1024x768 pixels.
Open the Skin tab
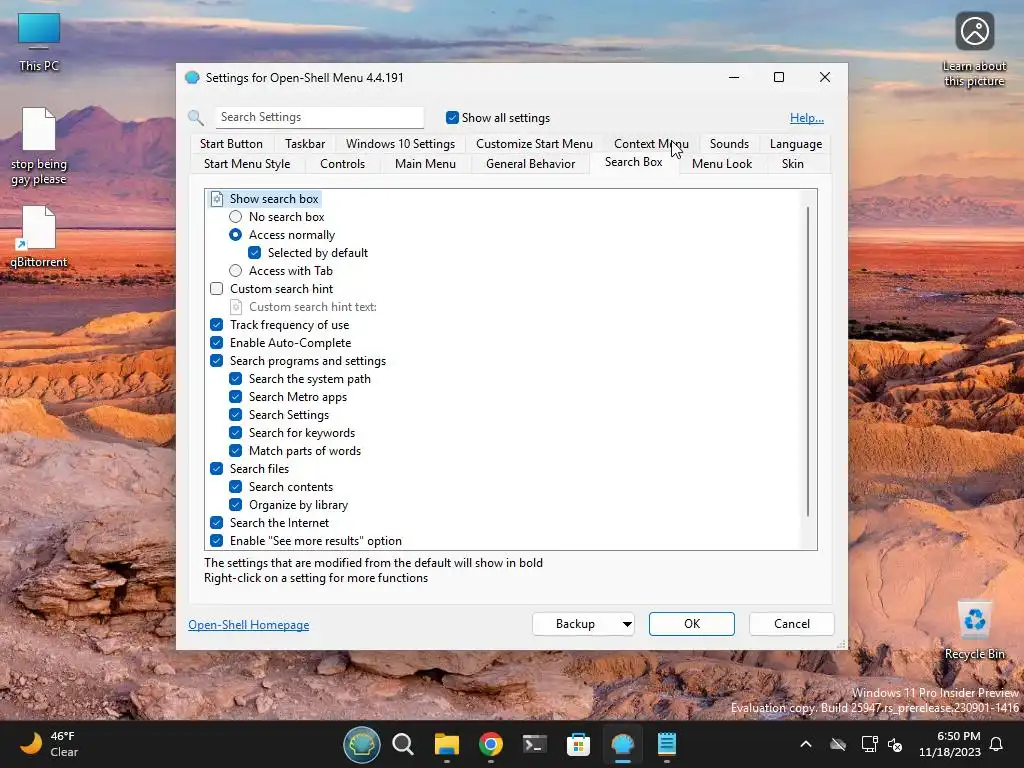[x=793, y=164]
